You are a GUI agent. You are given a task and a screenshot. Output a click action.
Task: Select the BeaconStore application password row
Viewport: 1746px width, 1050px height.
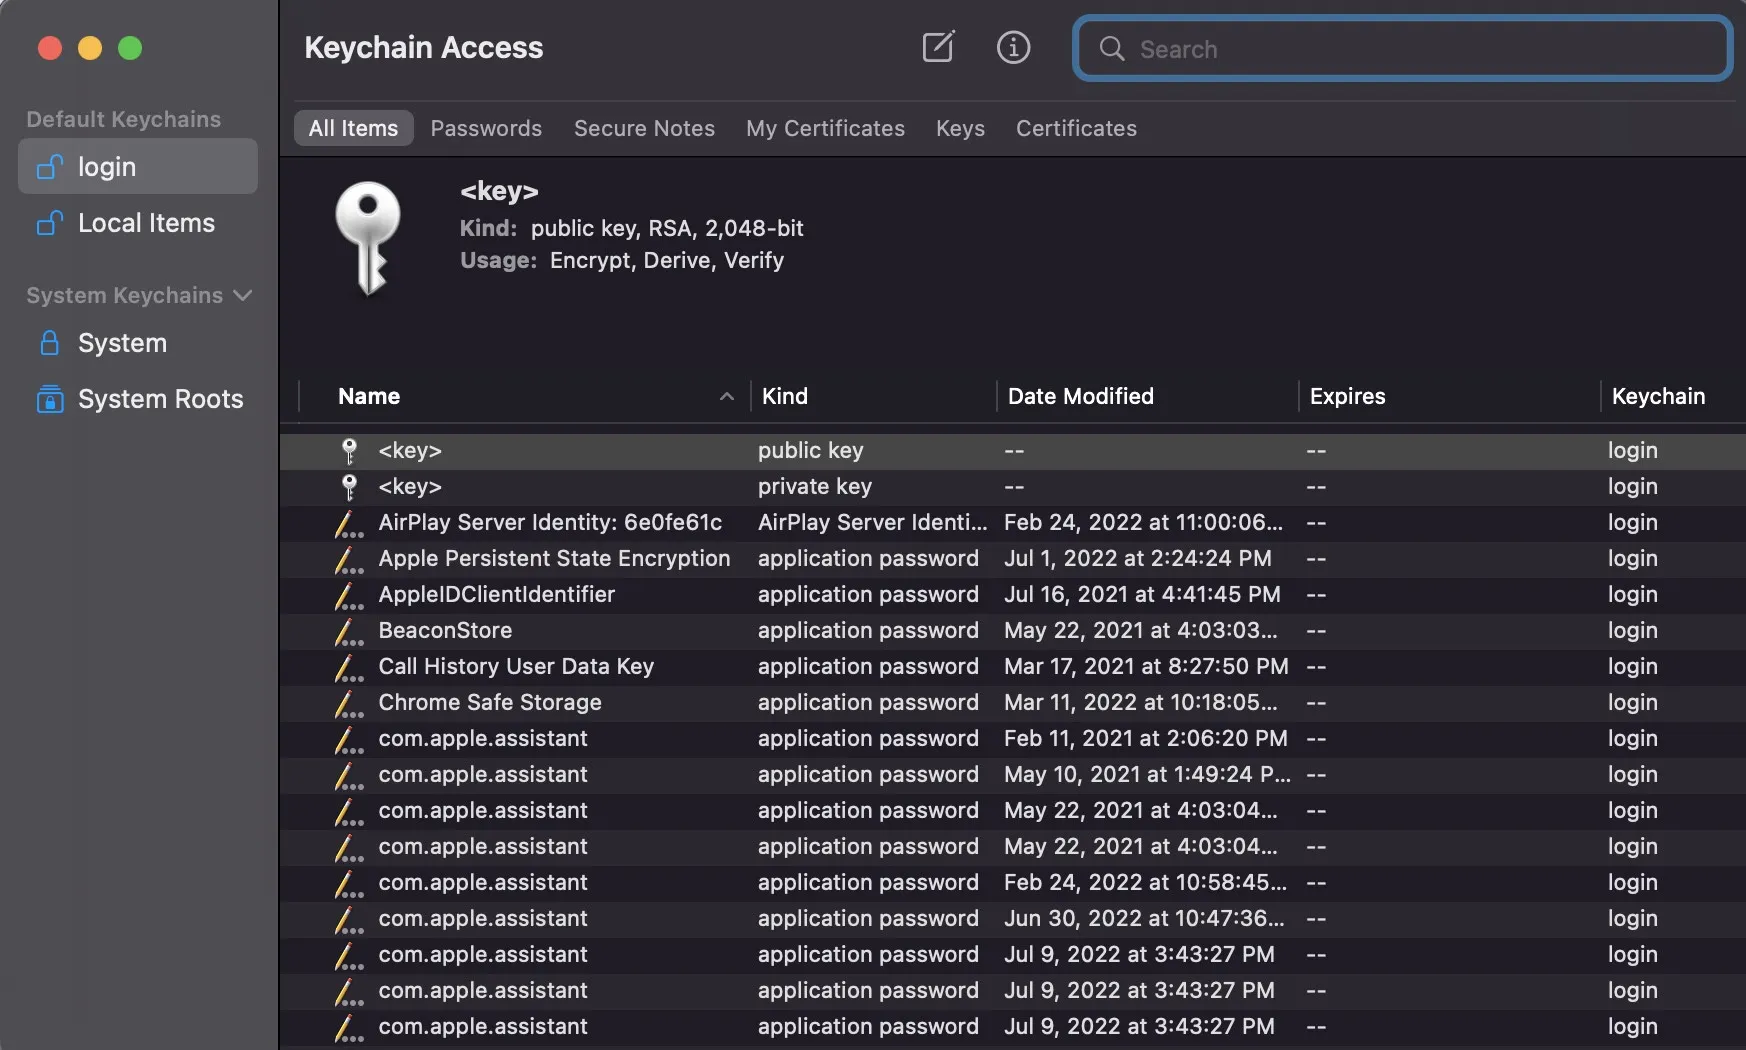coord(445,631)
